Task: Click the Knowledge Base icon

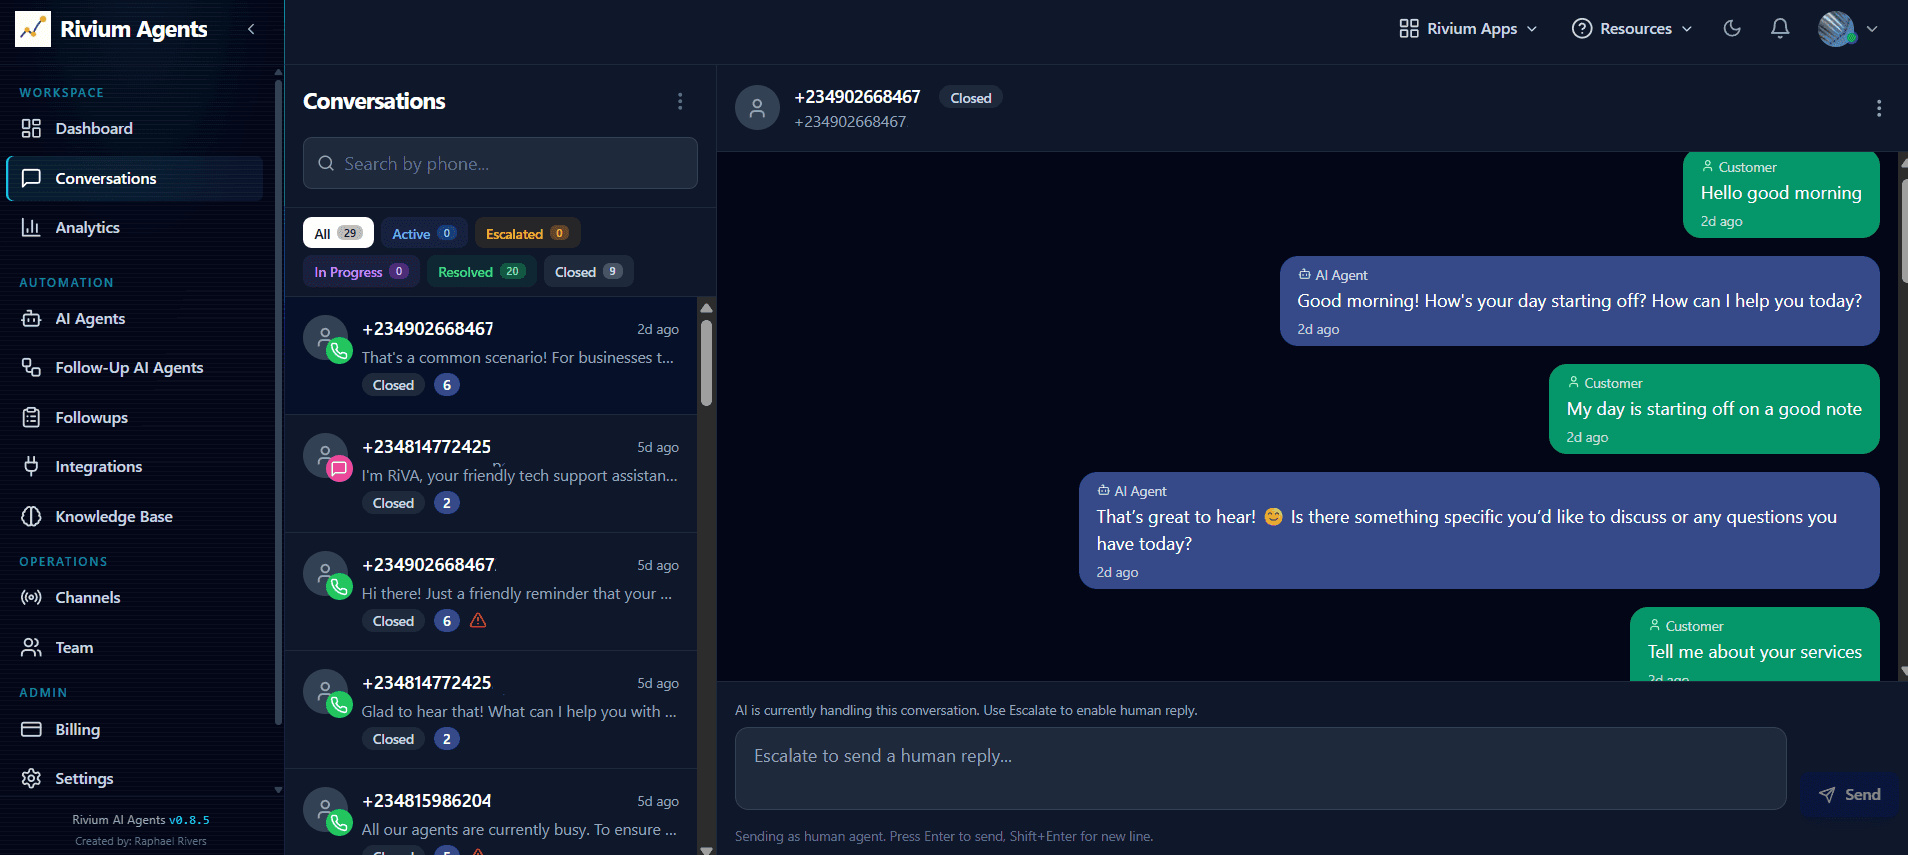Action: 31,516
